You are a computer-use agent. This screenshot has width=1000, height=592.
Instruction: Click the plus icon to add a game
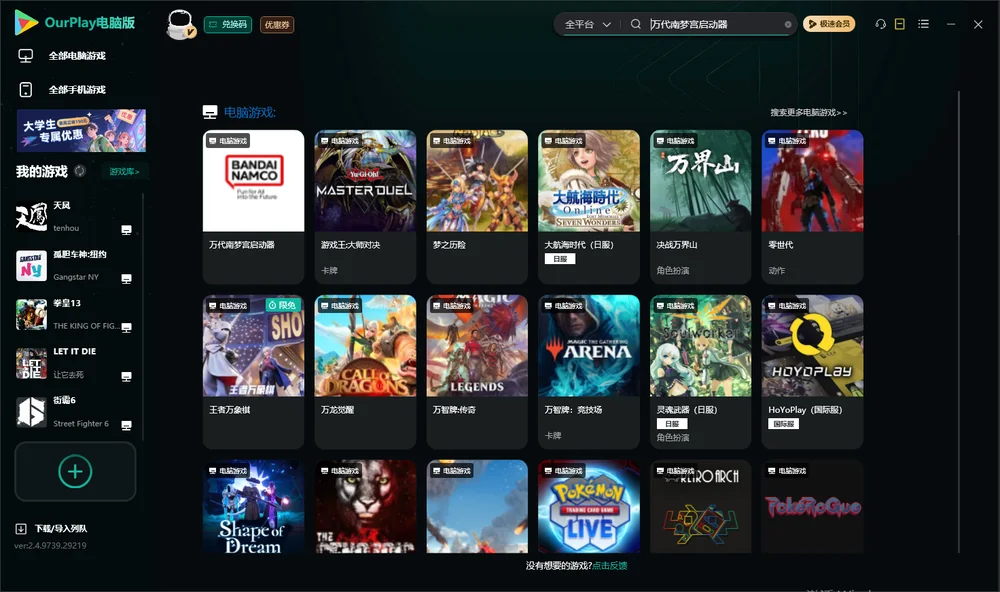[x=75, y=471]
